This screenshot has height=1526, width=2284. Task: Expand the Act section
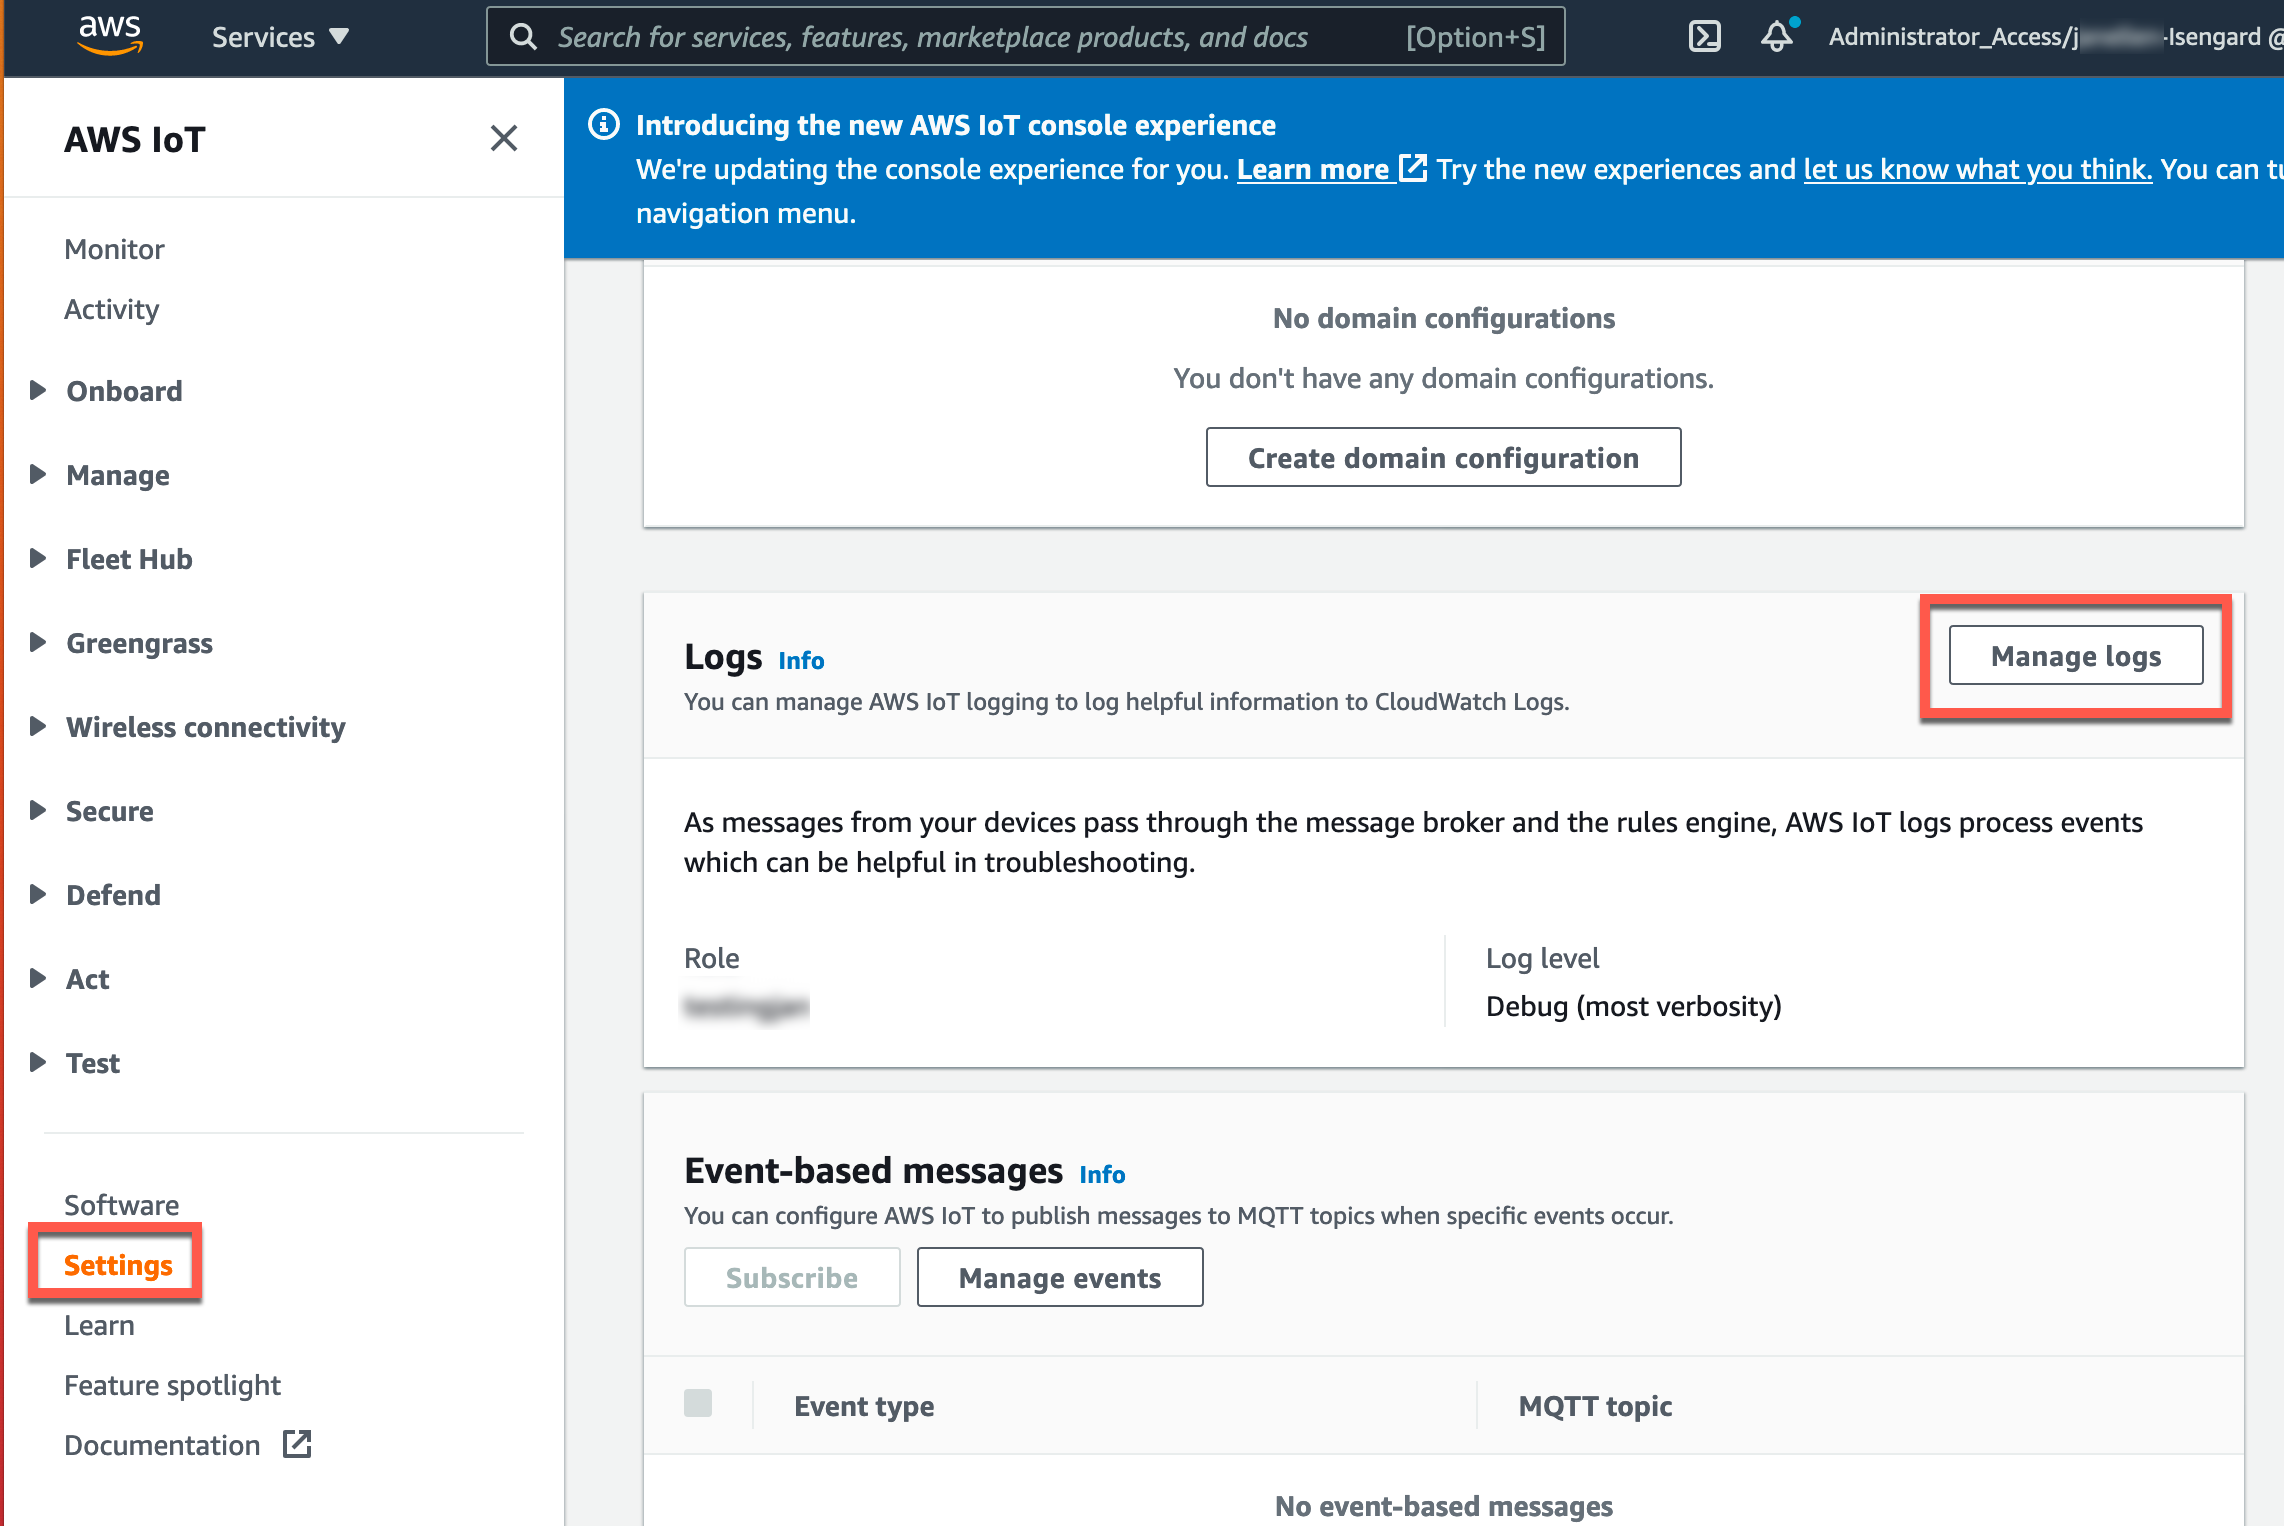pyautogui.click(x=38, y=978)
